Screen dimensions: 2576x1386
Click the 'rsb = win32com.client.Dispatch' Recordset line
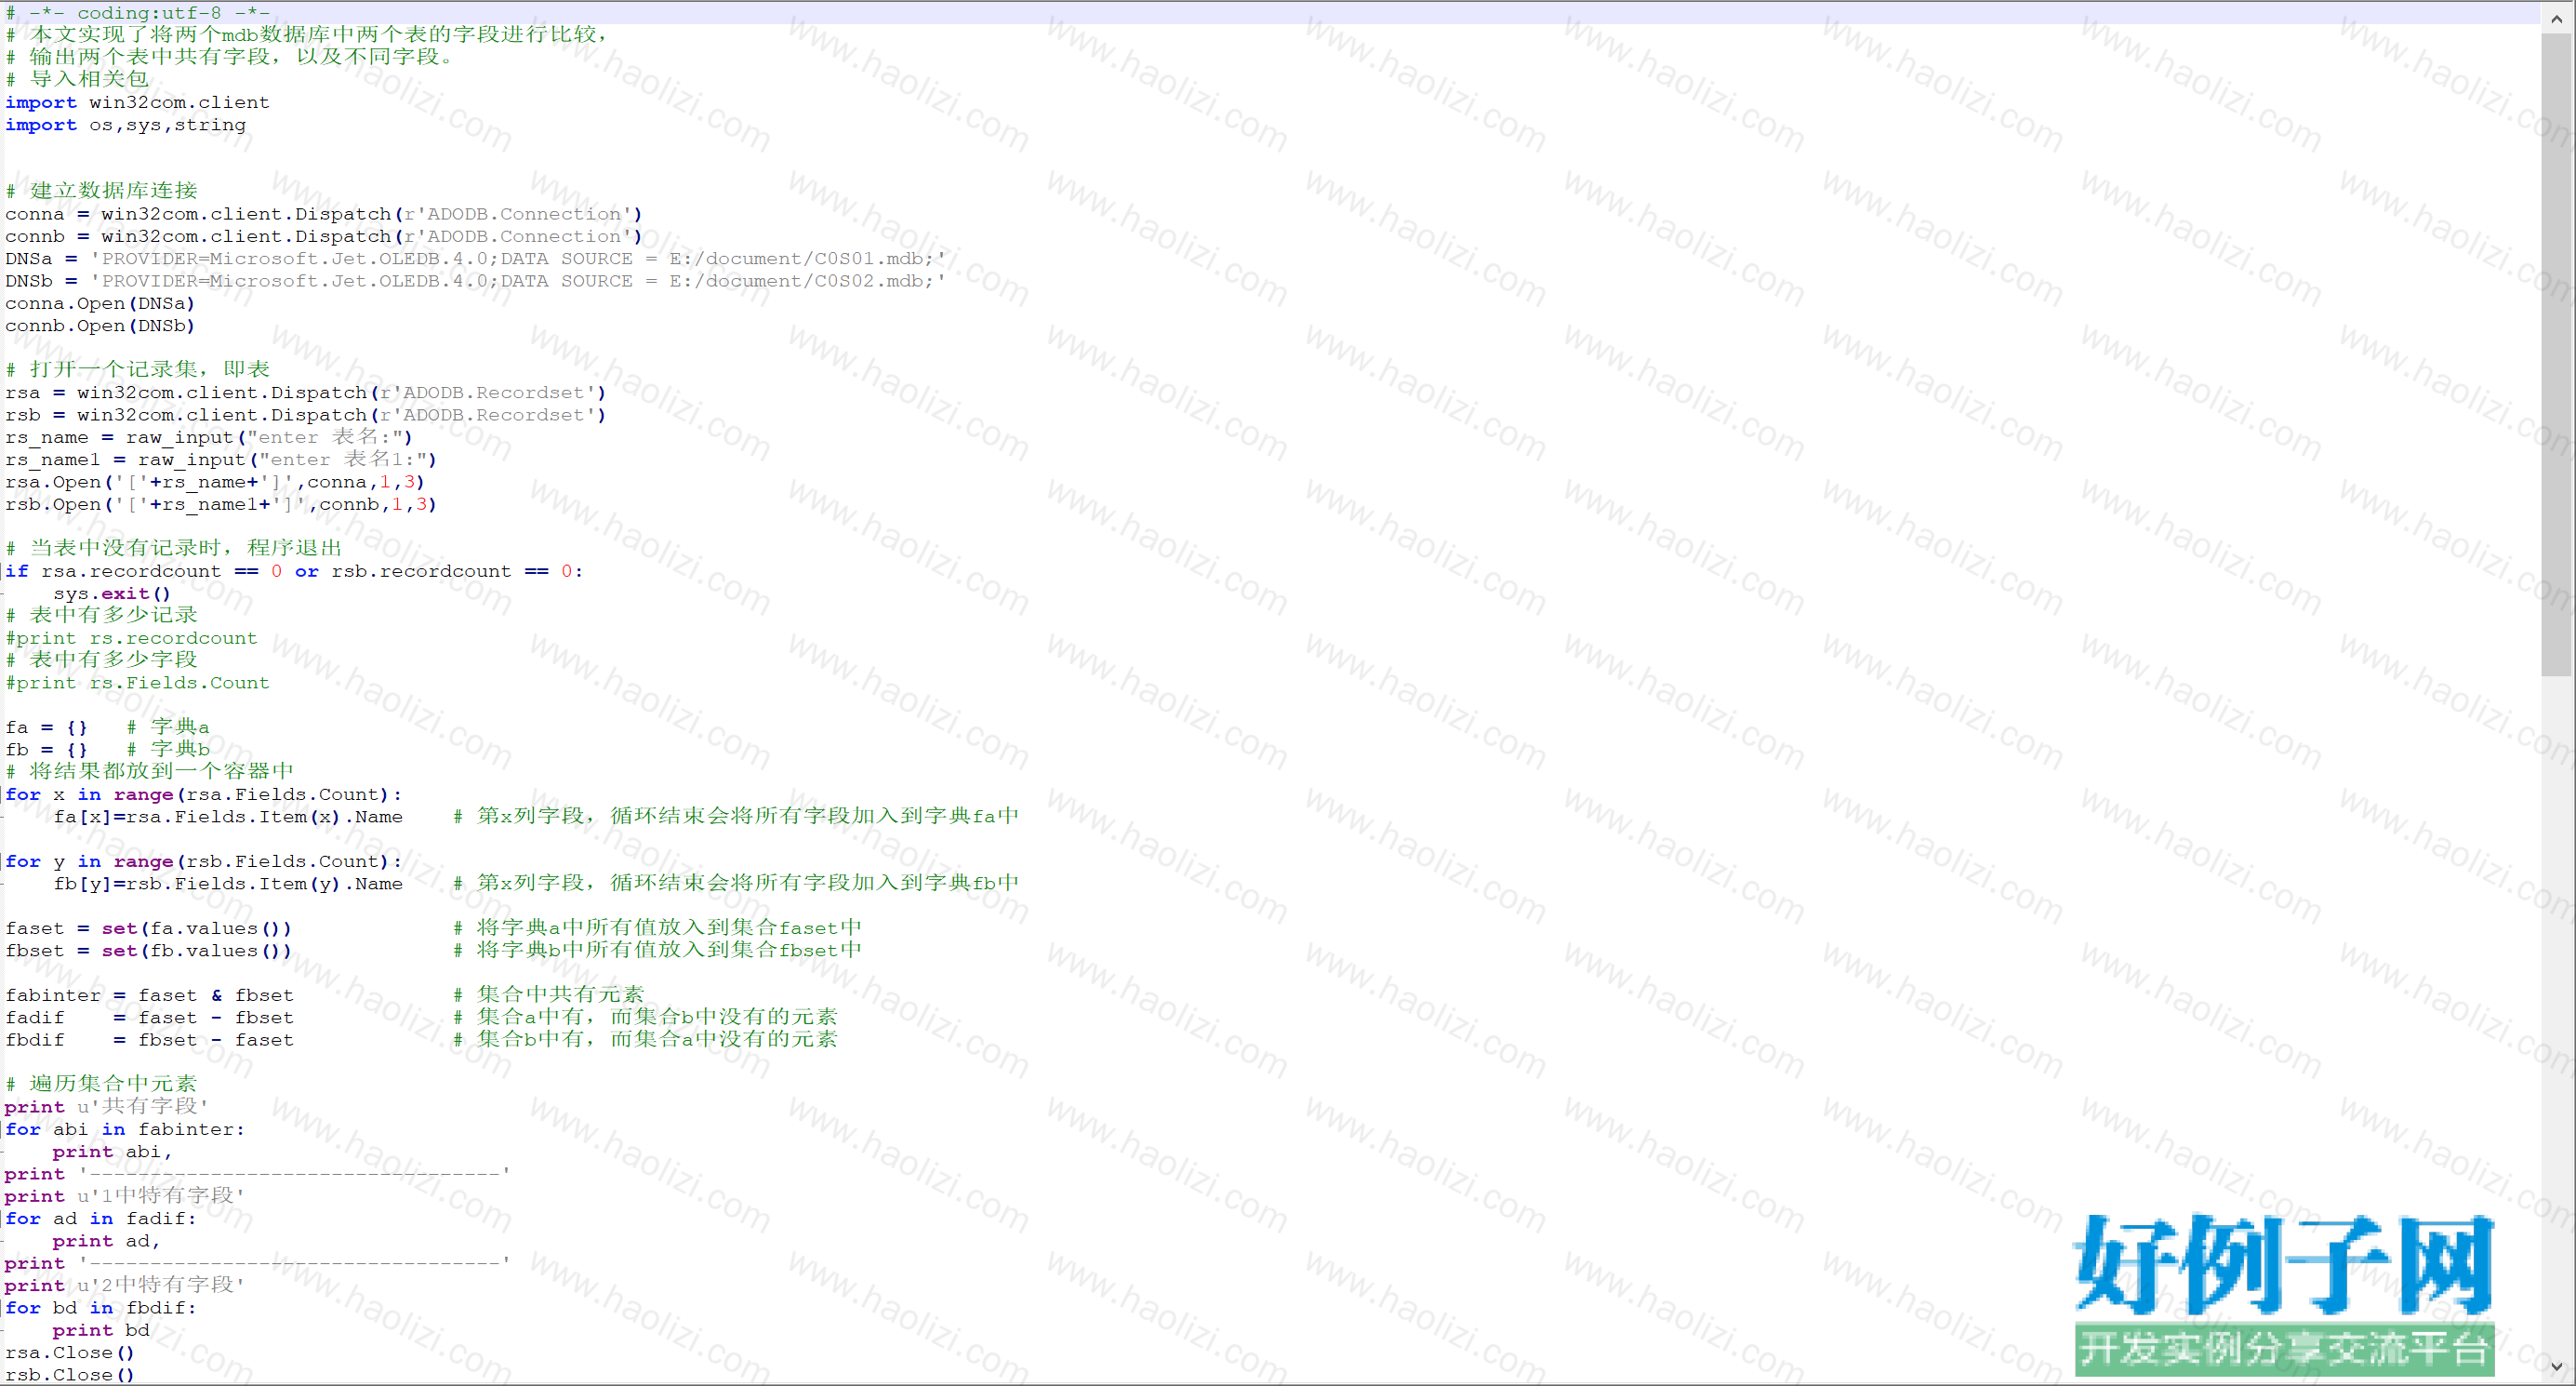pos(306,415)
